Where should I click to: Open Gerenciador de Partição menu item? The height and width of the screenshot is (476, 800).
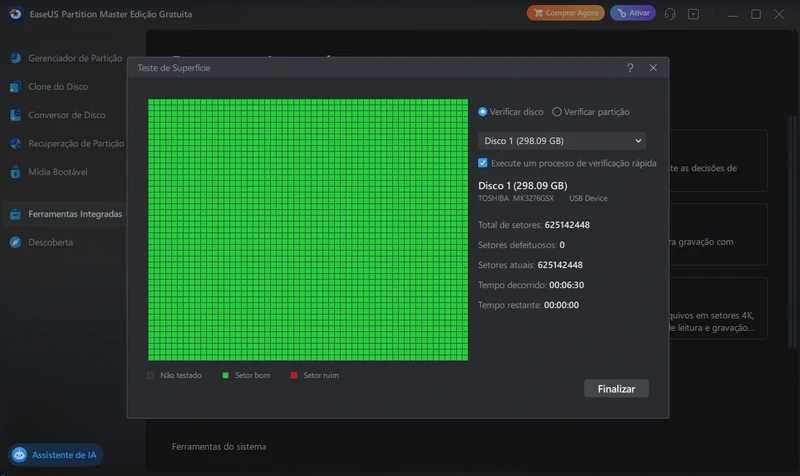tap(76, 59)
